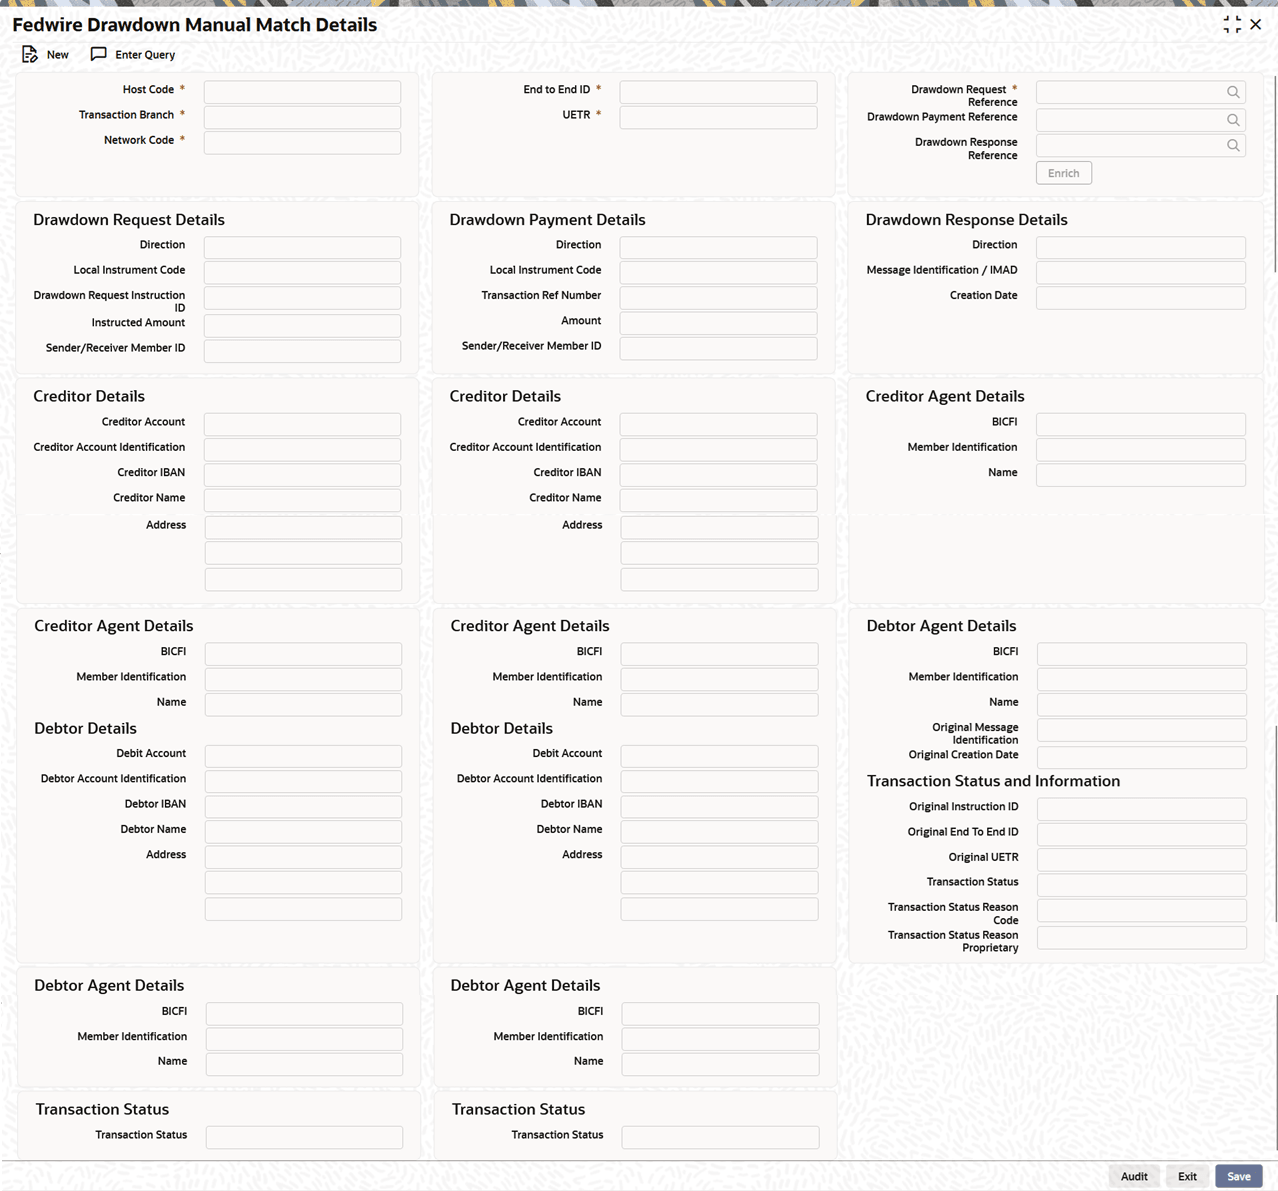Viewport: 1278px width, 1191px height.
Task: Click the Instructed Amount field
Action: [x=302, y=325]
